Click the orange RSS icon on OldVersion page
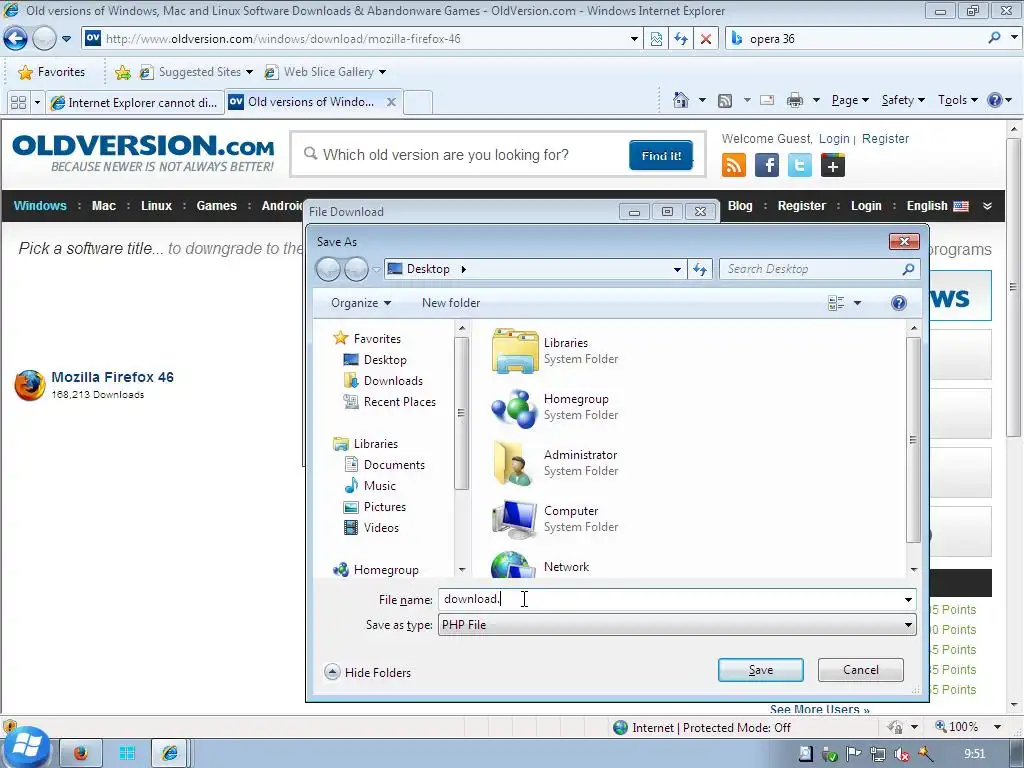1024x768 pixels. tap(733, 165)
